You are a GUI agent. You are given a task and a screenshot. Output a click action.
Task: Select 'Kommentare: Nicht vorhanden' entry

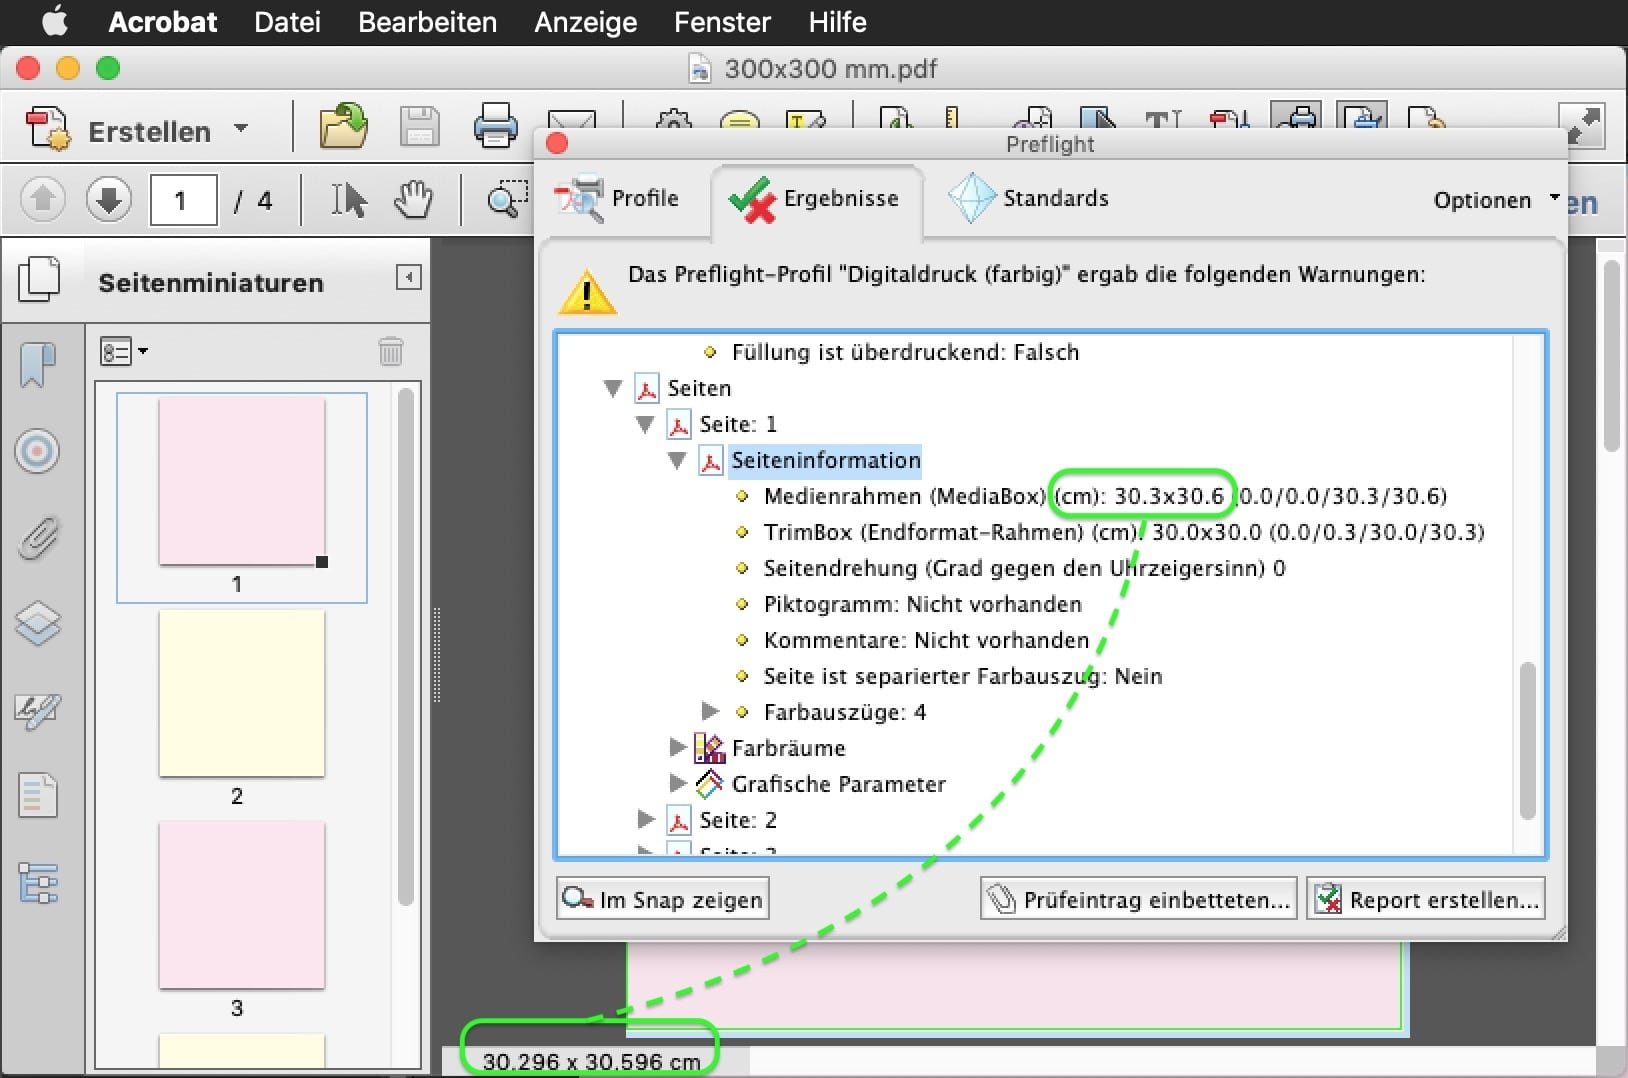pyautogui.click(x=926, y=640)
